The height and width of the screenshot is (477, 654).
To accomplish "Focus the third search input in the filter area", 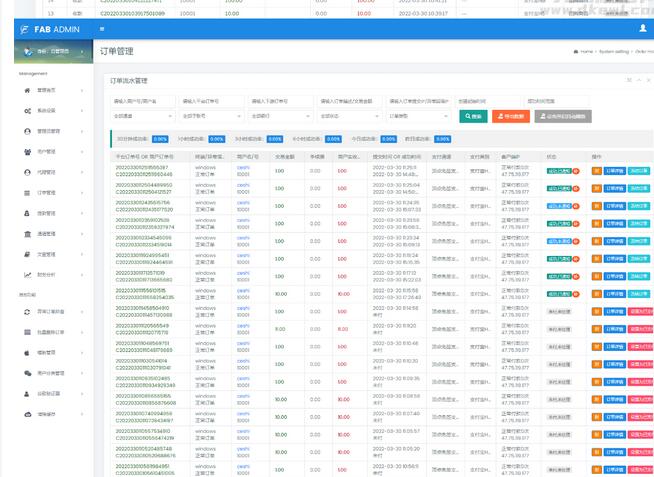I will pyautogui.click(x=280, y=101).
